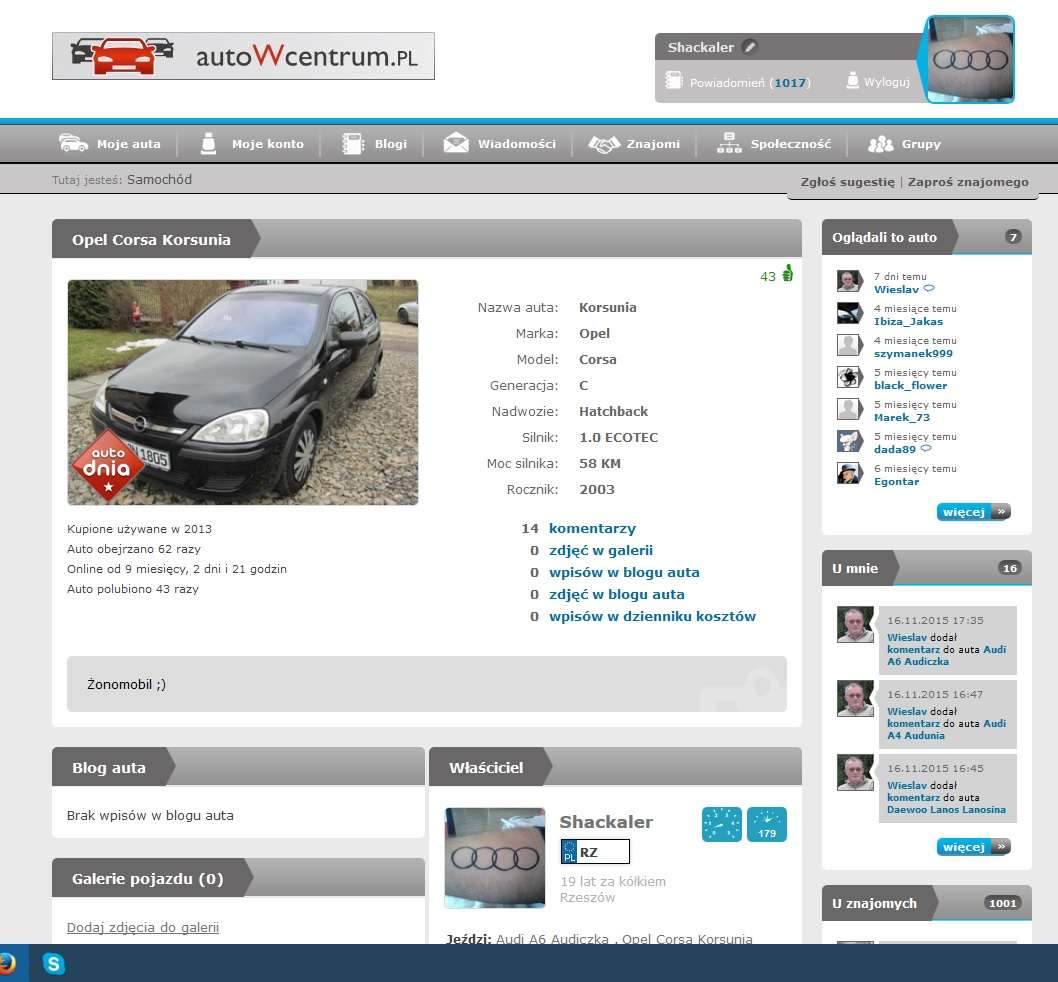Click the Firefox icon in the taskbar

7,963
